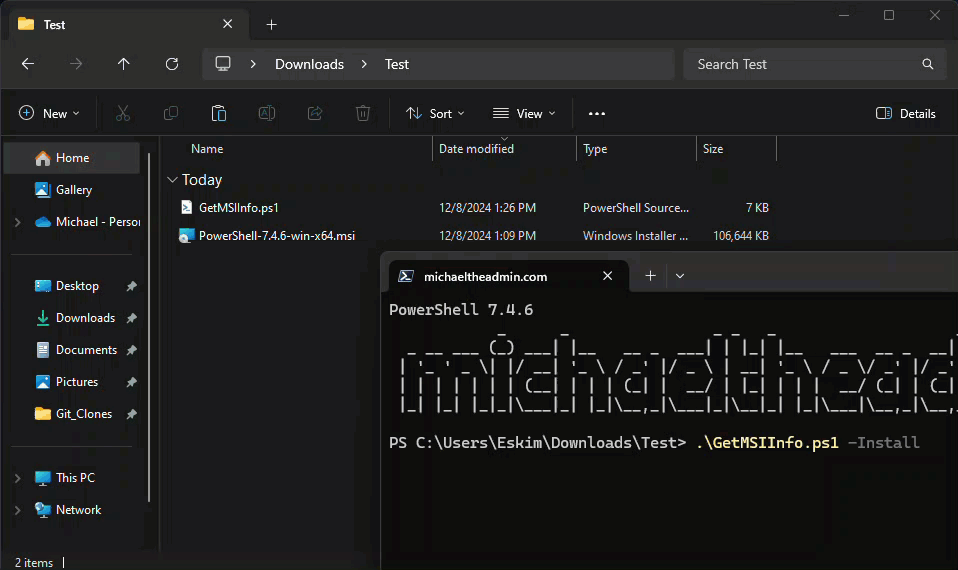Toggle the Details pane
Viewport: 958px width, 570px height.
905,114
